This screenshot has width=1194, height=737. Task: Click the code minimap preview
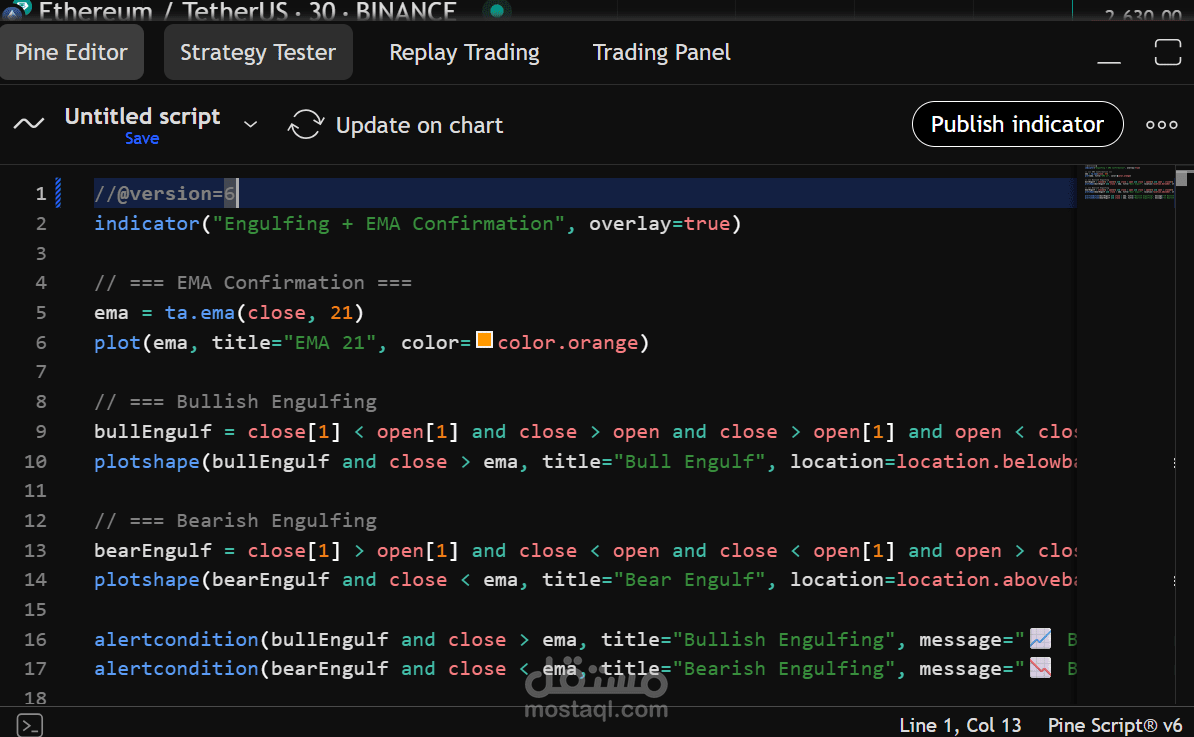(x=1129, y=183)
